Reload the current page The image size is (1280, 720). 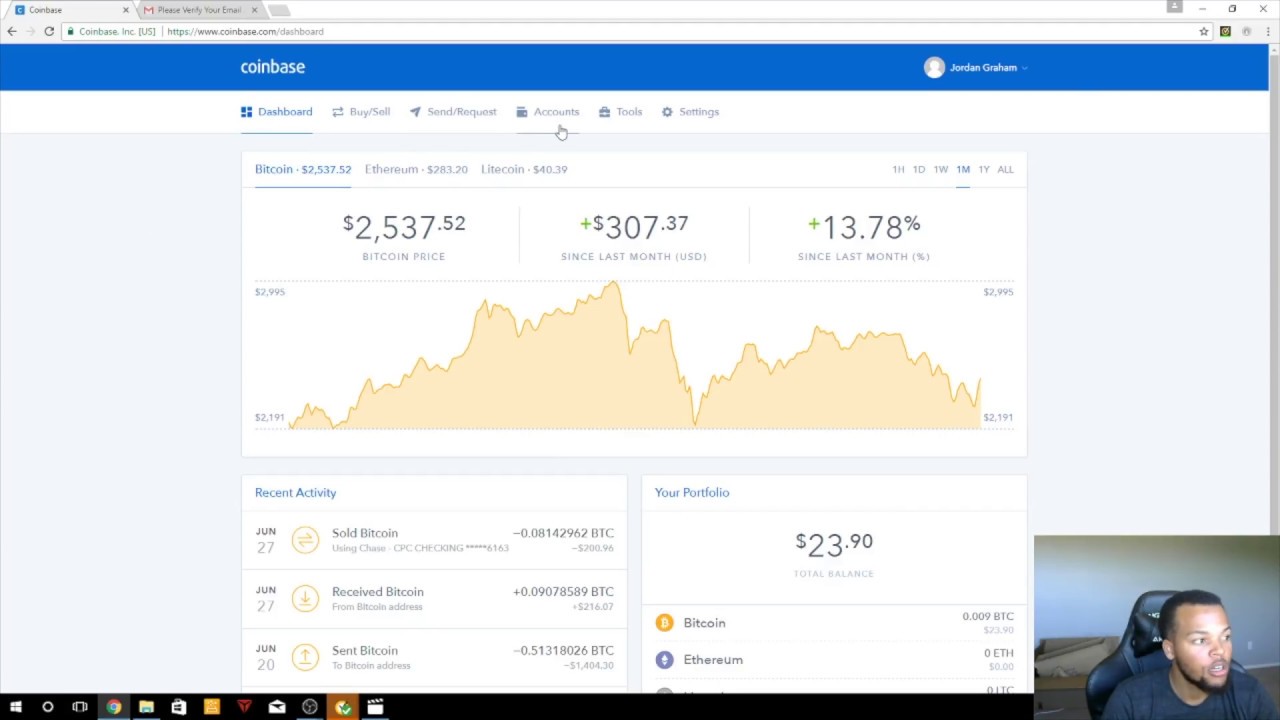[49, 31]
